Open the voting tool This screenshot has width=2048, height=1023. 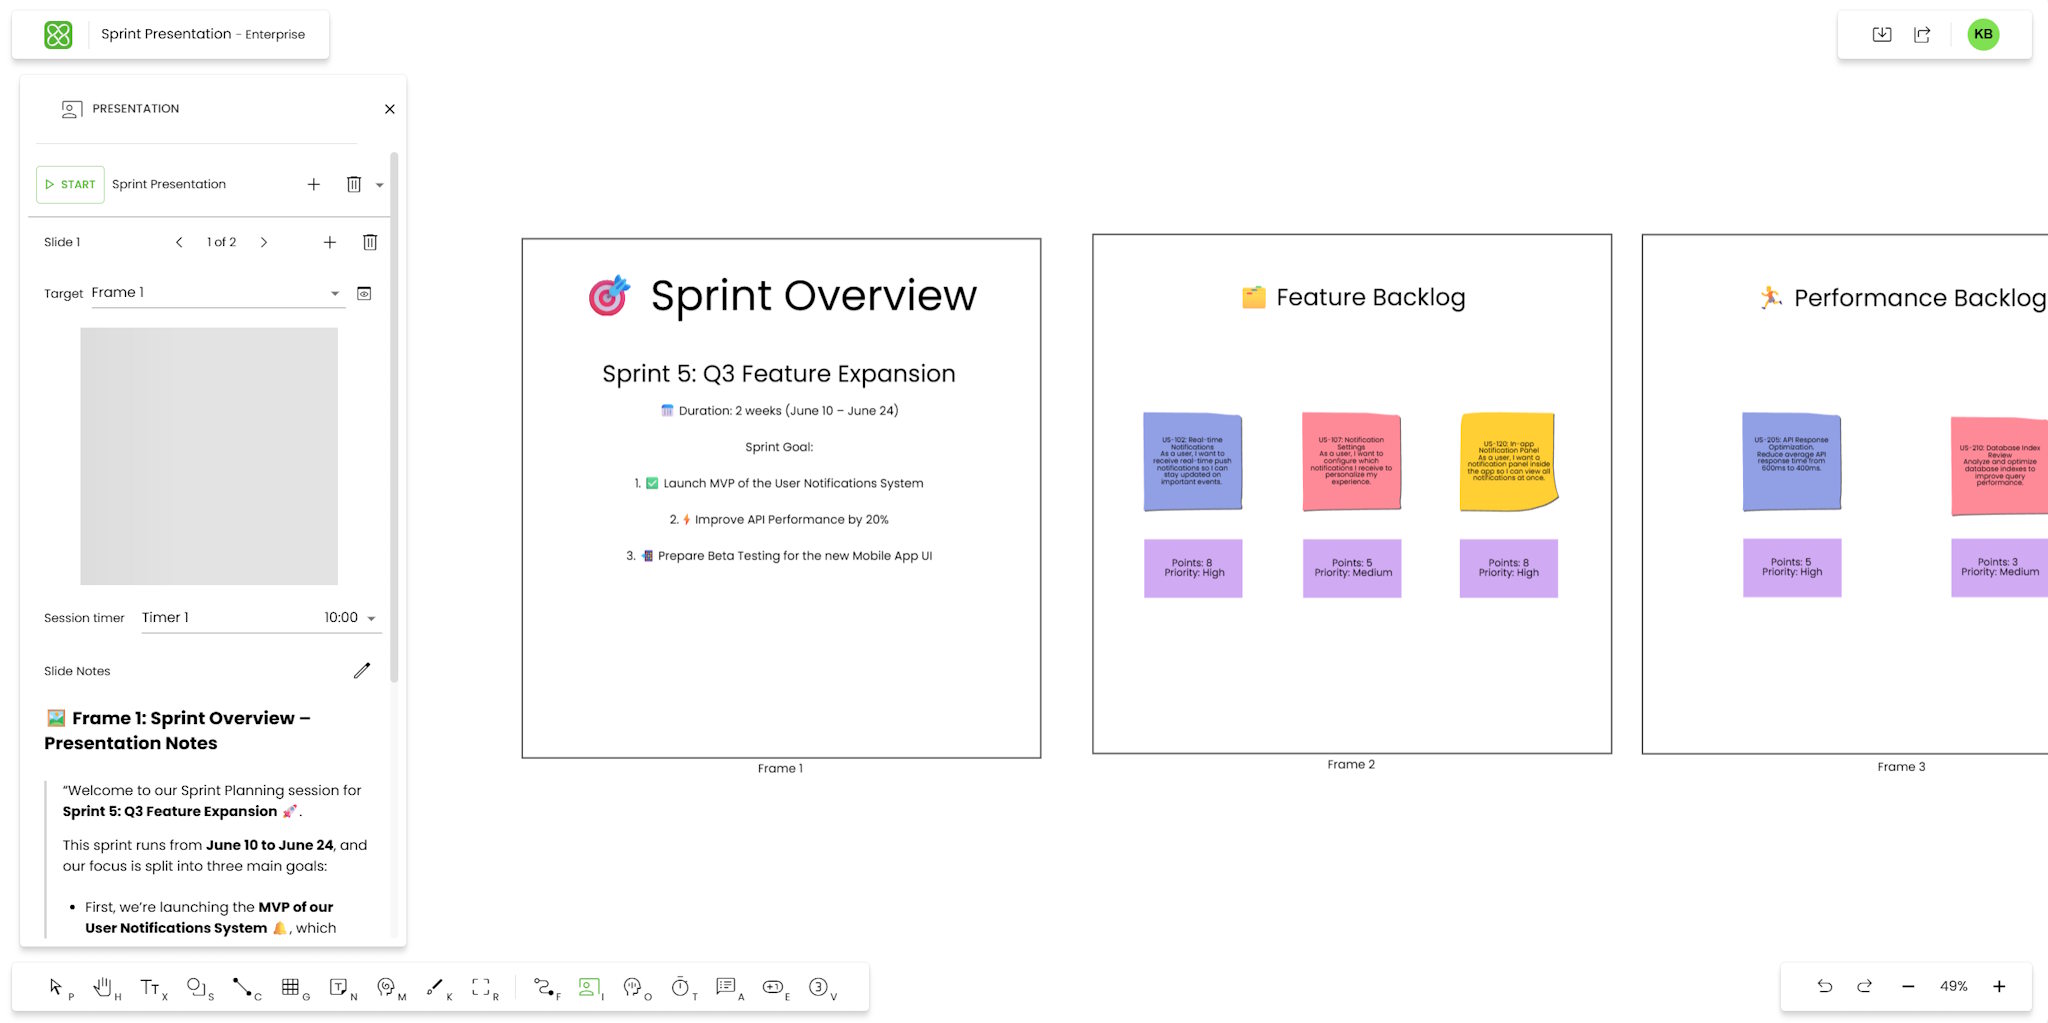[x=818, y=987]
